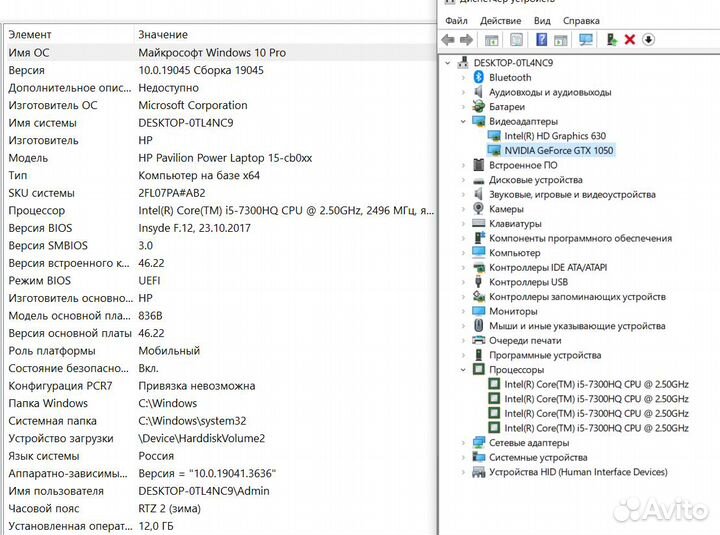Click the Очереди печати printer icon
This screenshot has width=720, height=535.
pyautogui.click(x=478, y=340)
